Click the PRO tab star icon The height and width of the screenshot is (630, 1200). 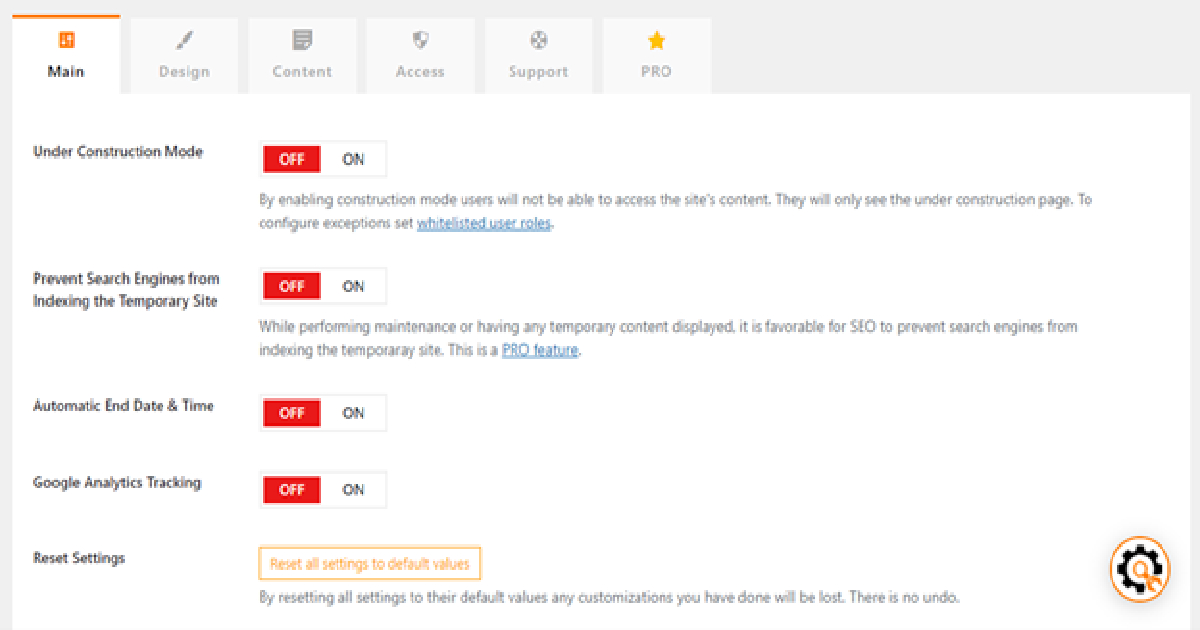pyautogui.click(x=656, y=40)
